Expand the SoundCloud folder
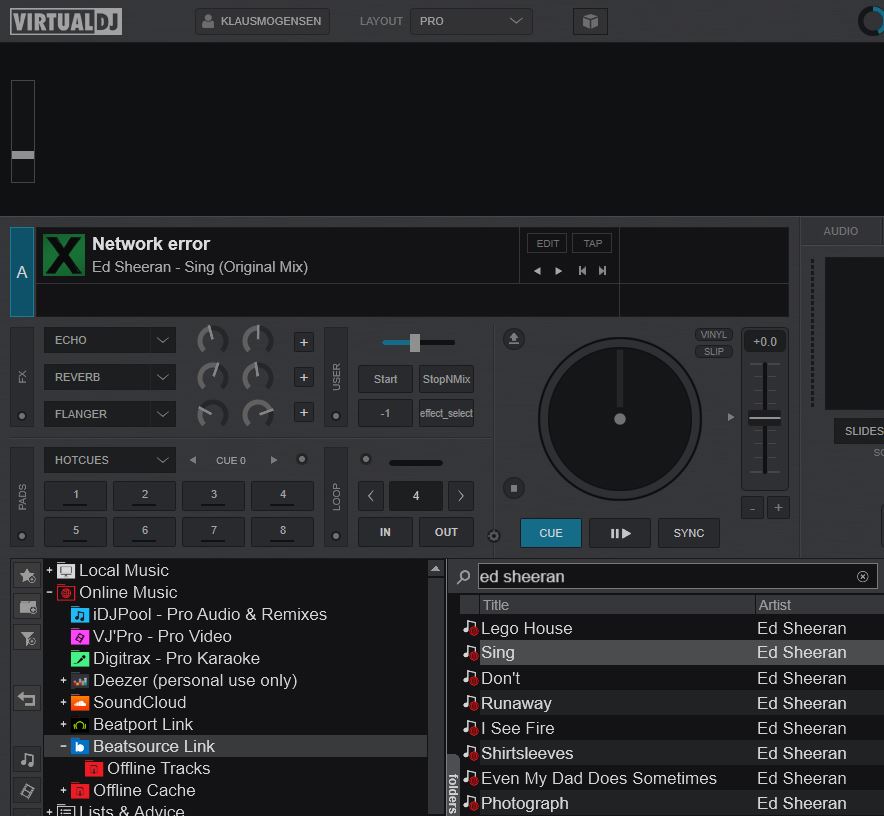The width and height of the screenshot is (884, 816). click(x=63, y=702)
